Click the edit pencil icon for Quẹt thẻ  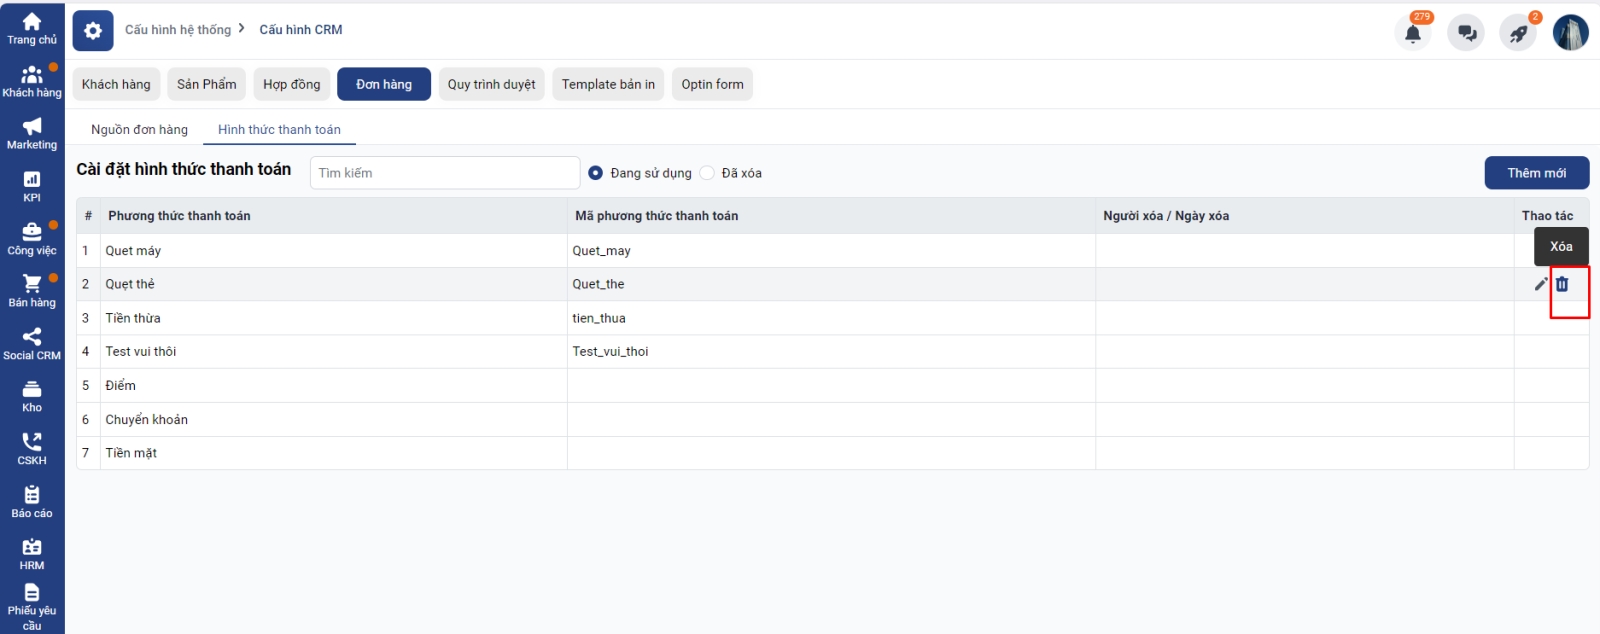point(1540,284)
